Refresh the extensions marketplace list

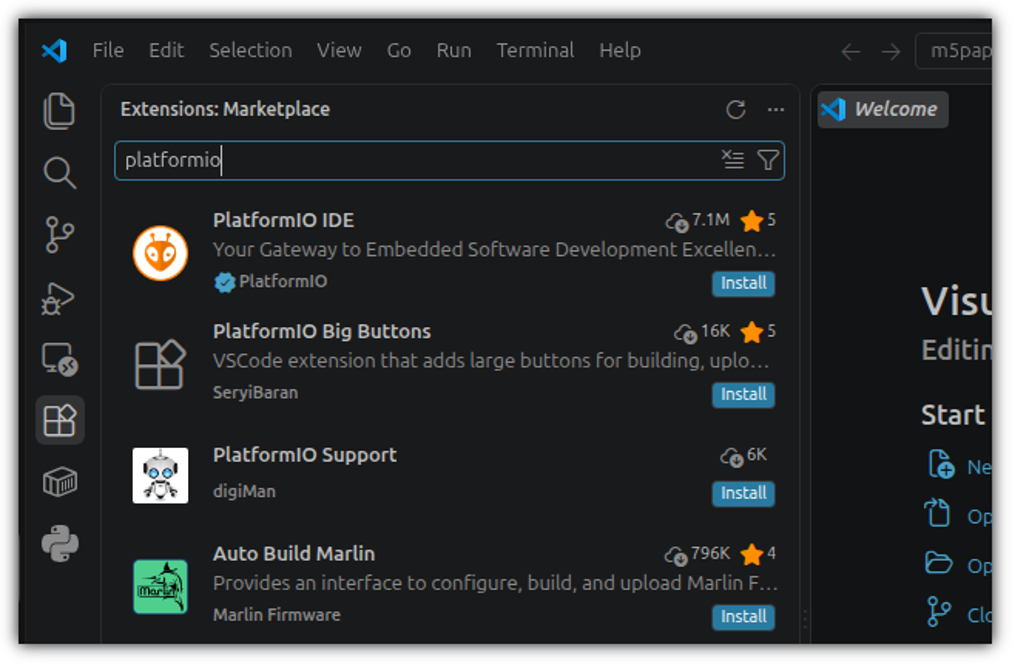coord(736,109)
